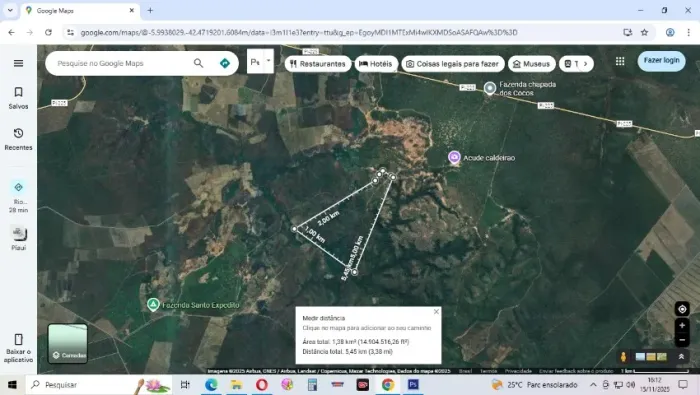Image resolution: width=700 pixels, height=395 pixels.
Task: Select the Açude caldeirão pin
Action: tap(454, 158)
